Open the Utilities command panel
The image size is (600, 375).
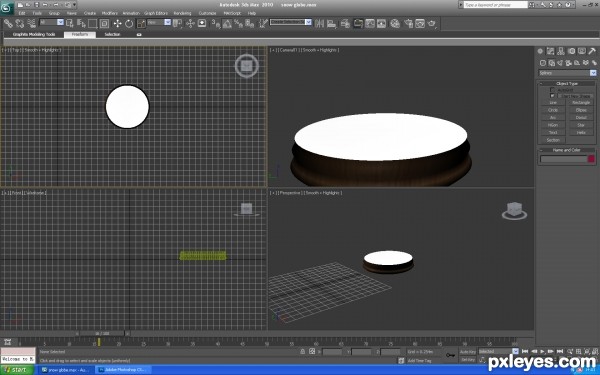tap(592, 51)
